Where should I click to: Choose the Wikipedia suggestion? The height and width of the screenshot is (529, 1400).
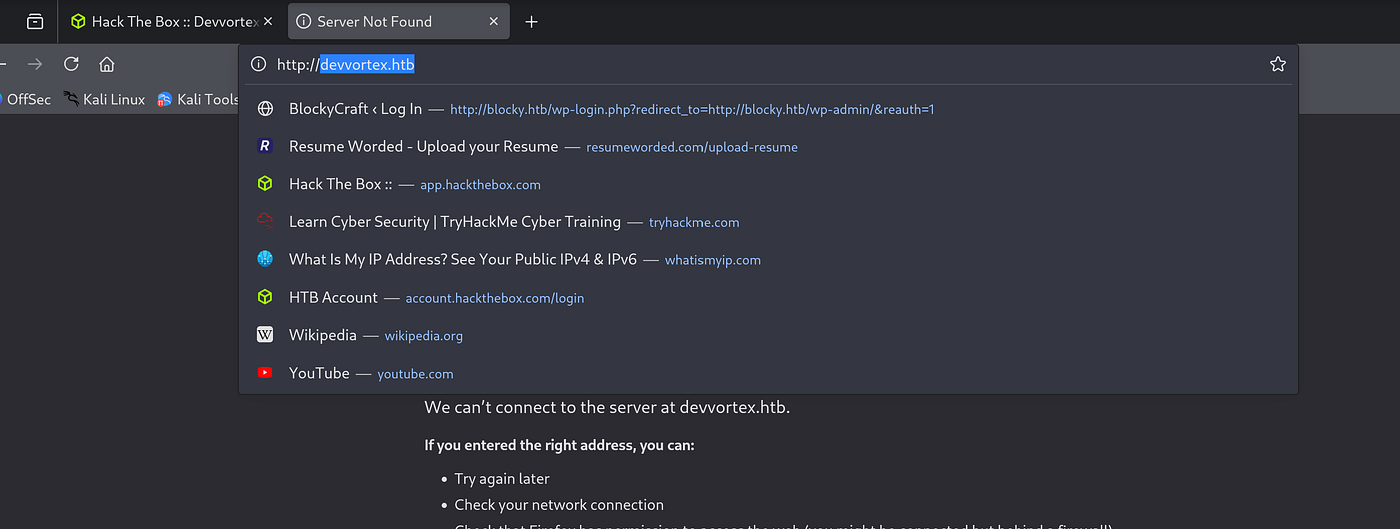point(768,335)
